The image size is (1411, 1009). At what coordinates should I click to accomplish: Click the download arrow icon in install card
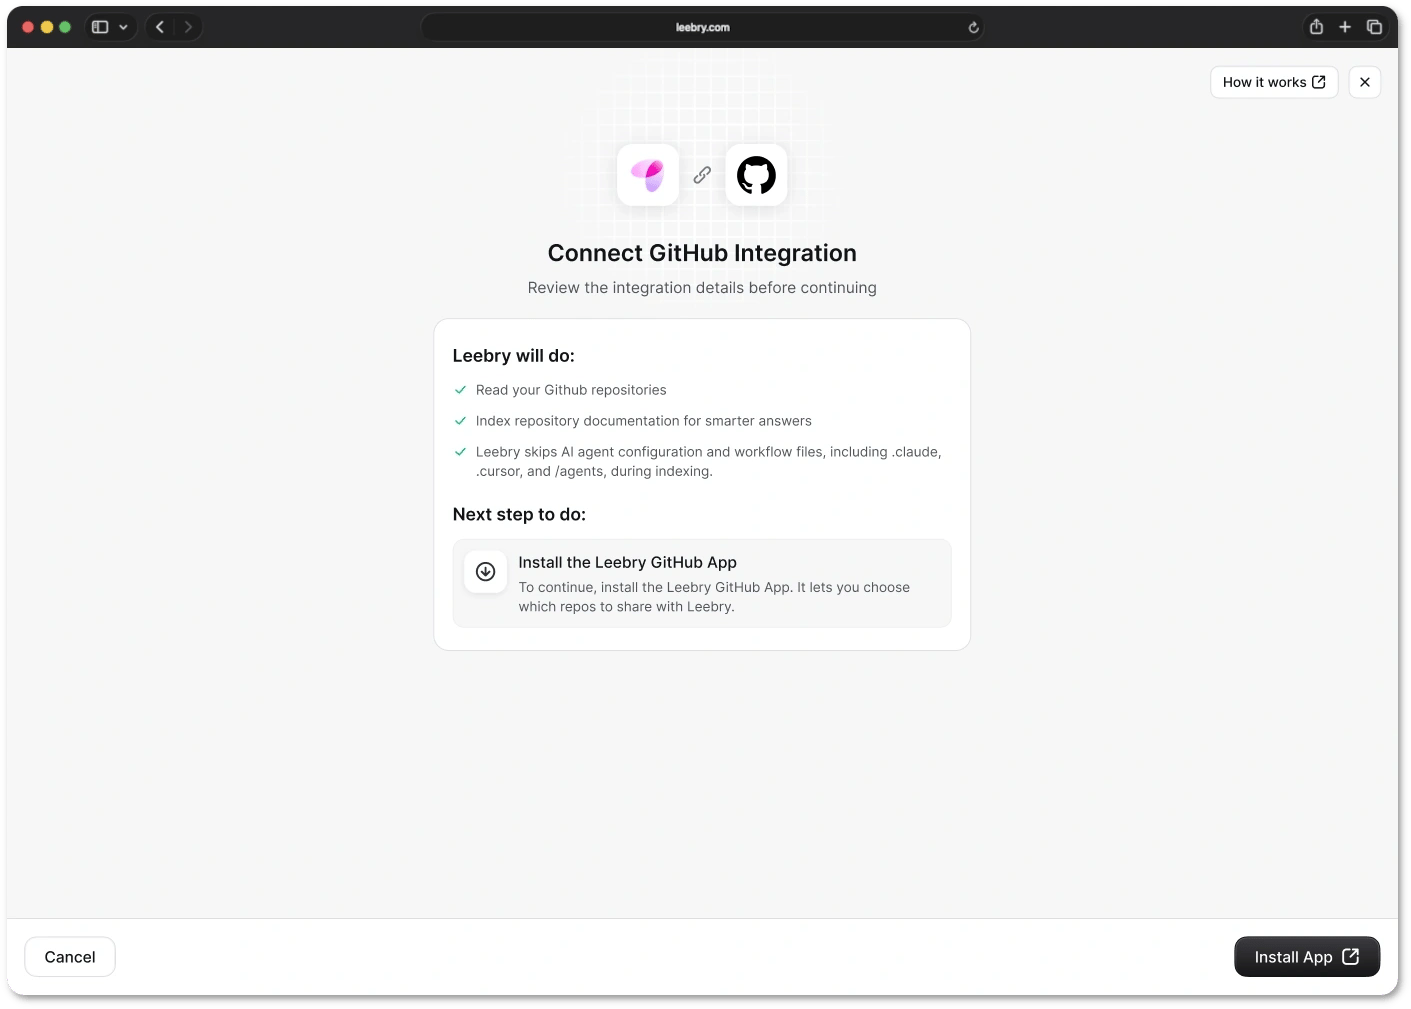(486, 572)
